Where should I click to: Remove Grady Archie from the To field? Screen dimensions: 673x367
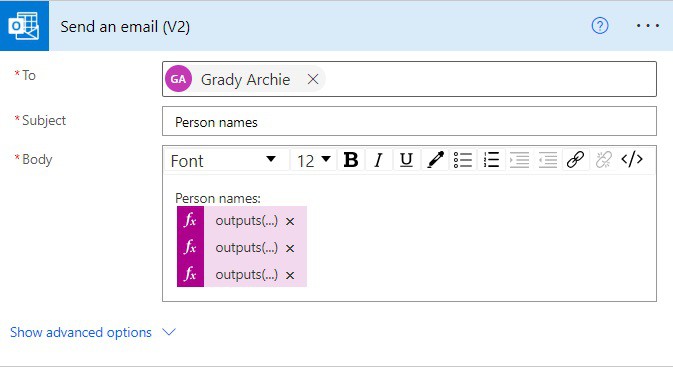[313, 79]
